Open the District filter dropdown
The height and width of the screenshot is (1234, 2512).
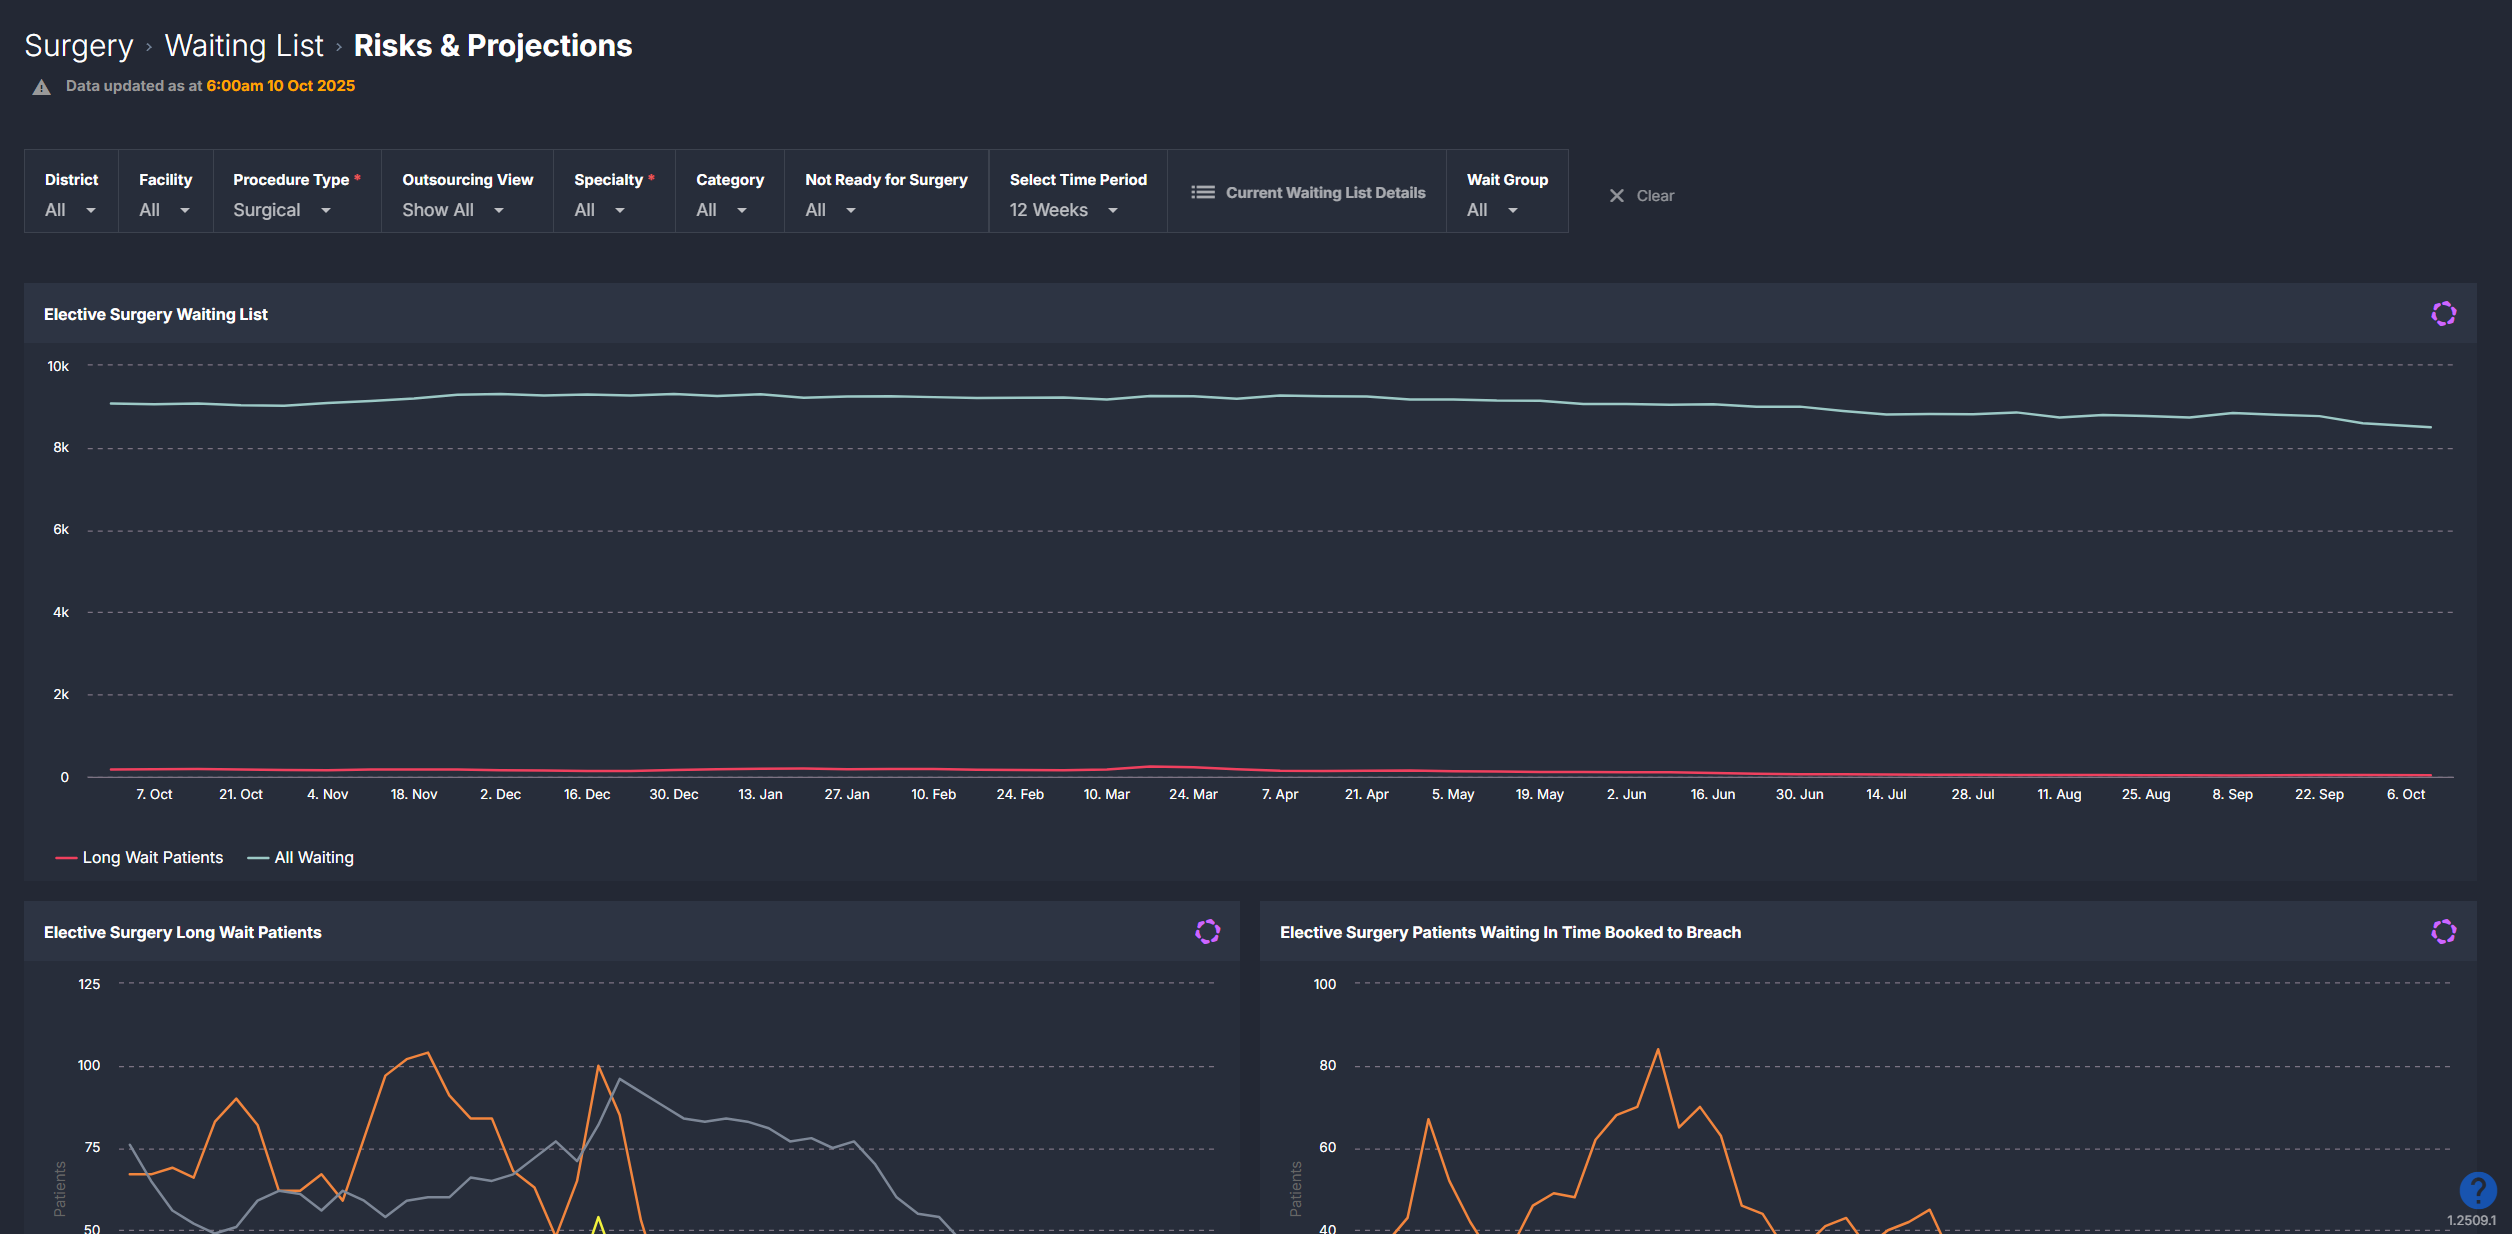coord(70,210)
